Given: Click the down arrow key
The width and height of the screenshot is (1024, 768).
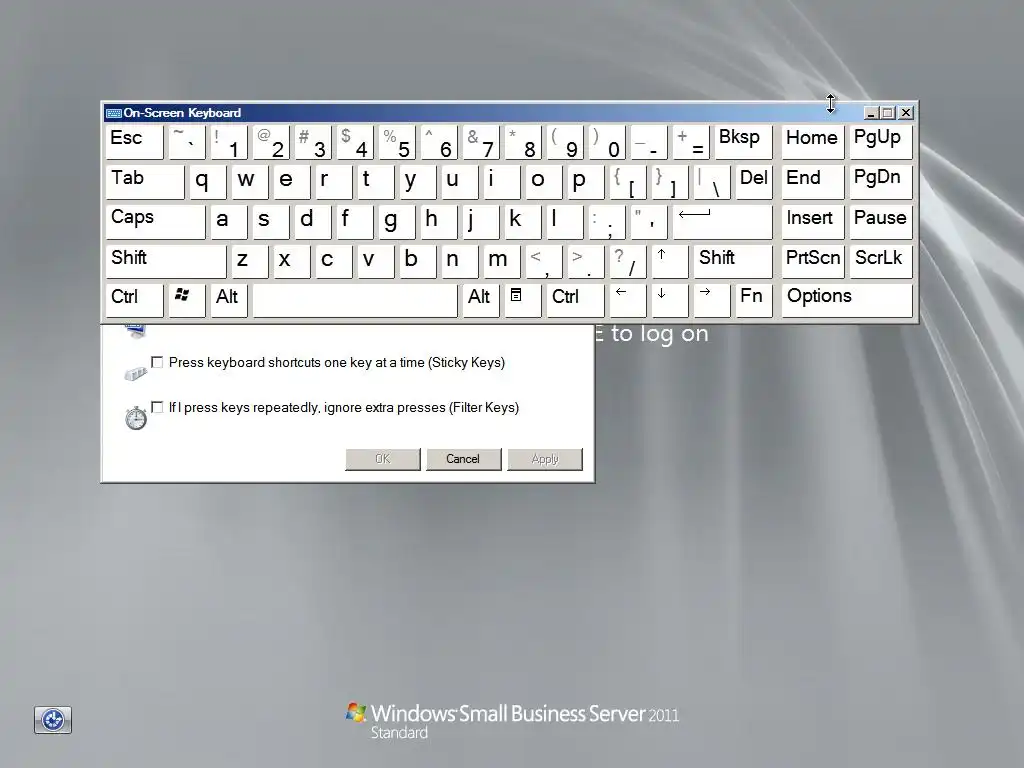Looking at the screenshot, I should pos(669,300).
